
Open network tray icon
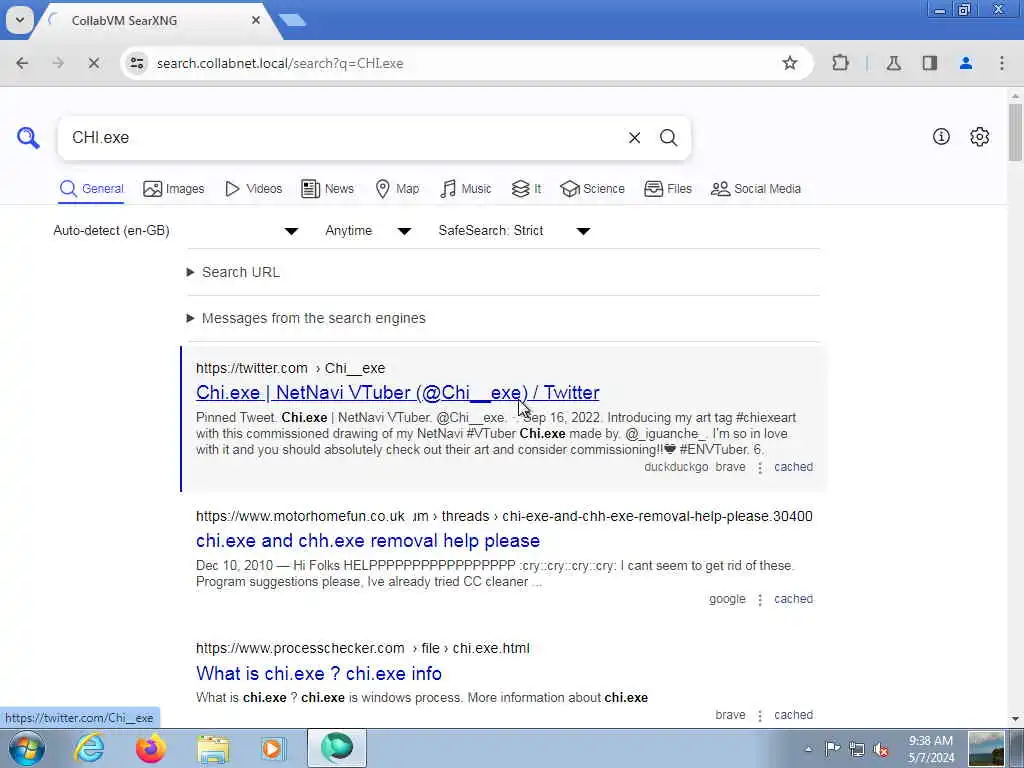point(857,749)
